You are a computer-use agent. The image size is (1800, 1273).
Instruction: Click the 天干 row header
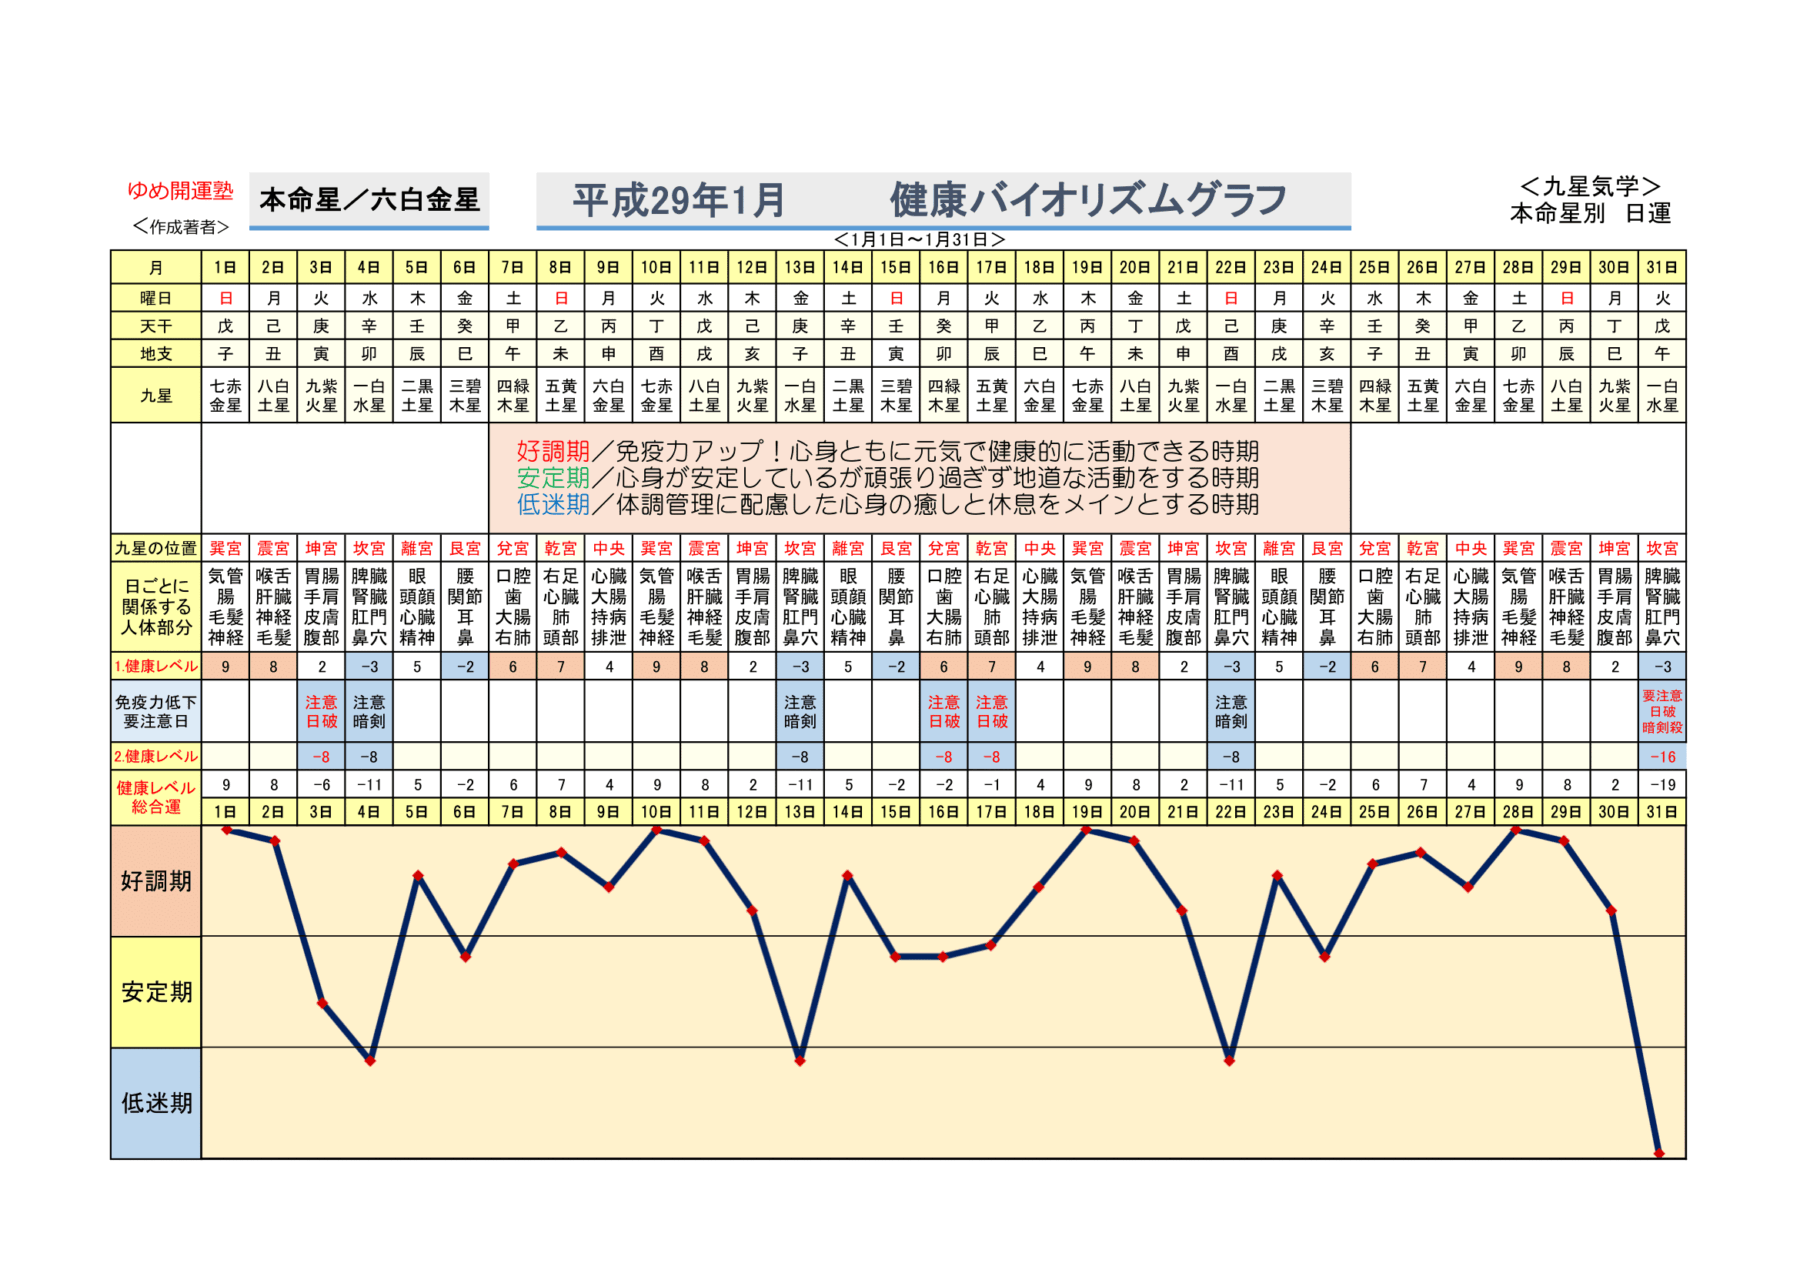[x=156, y=326]
